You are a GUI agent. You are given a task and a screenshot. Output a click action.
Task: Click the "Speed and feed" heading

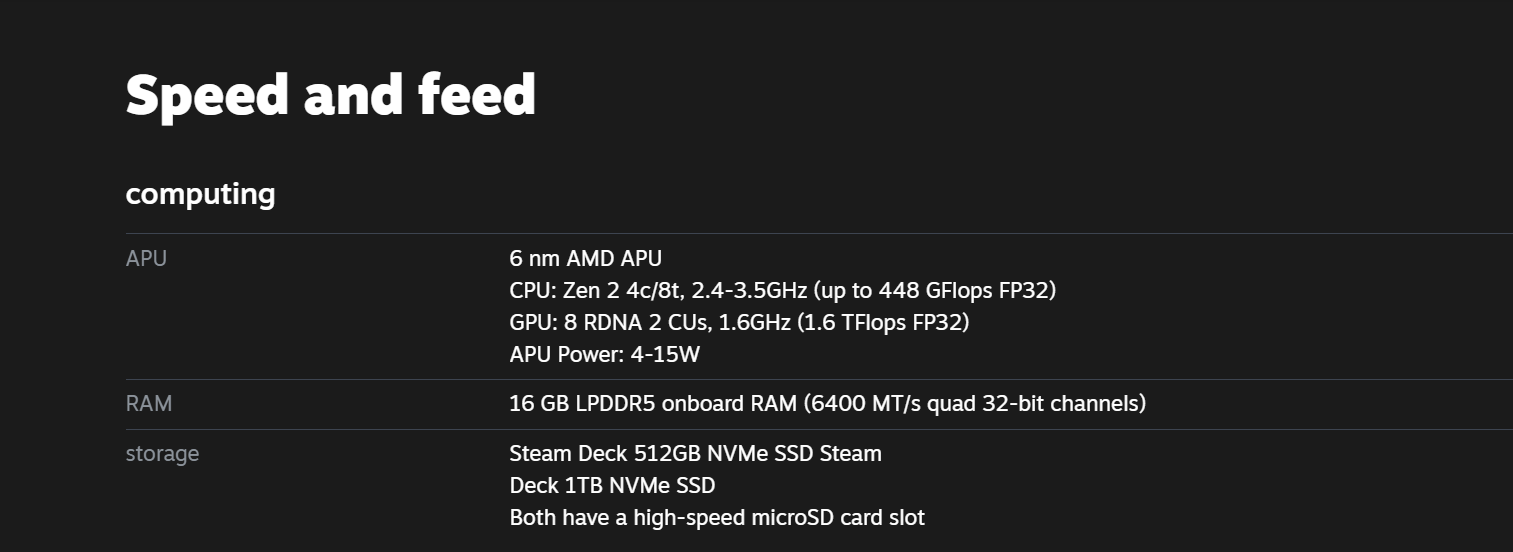331,95
